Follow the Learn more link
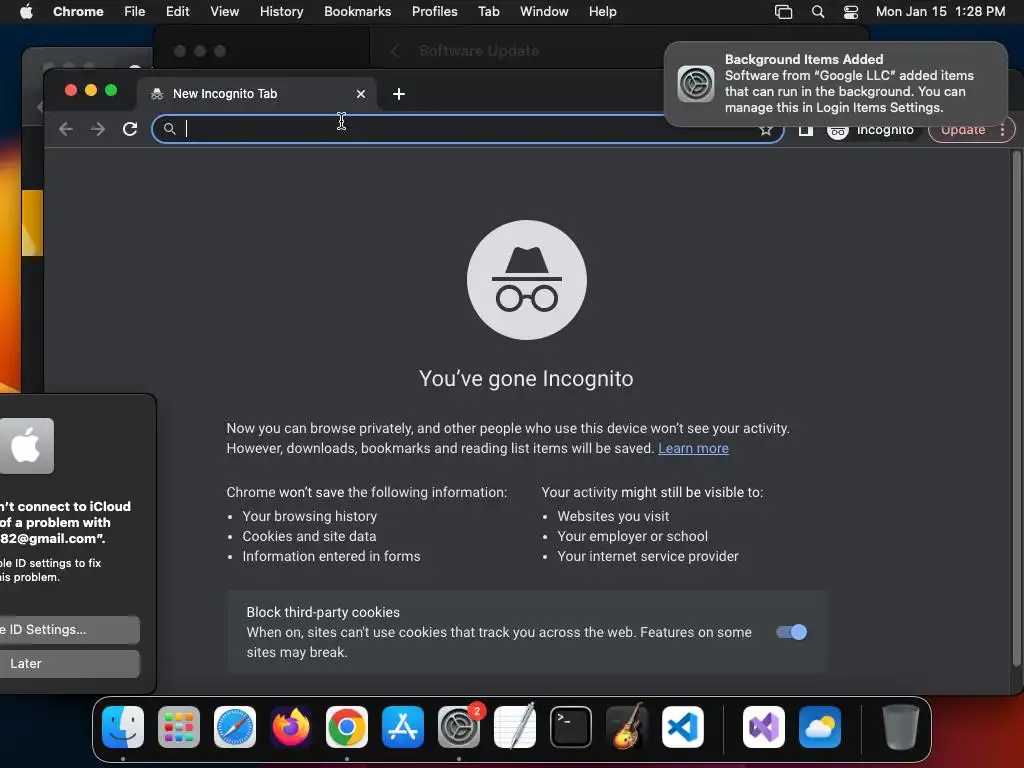Screen dimensions: 1024x768 pyautogui.click(x=693, y=449)
